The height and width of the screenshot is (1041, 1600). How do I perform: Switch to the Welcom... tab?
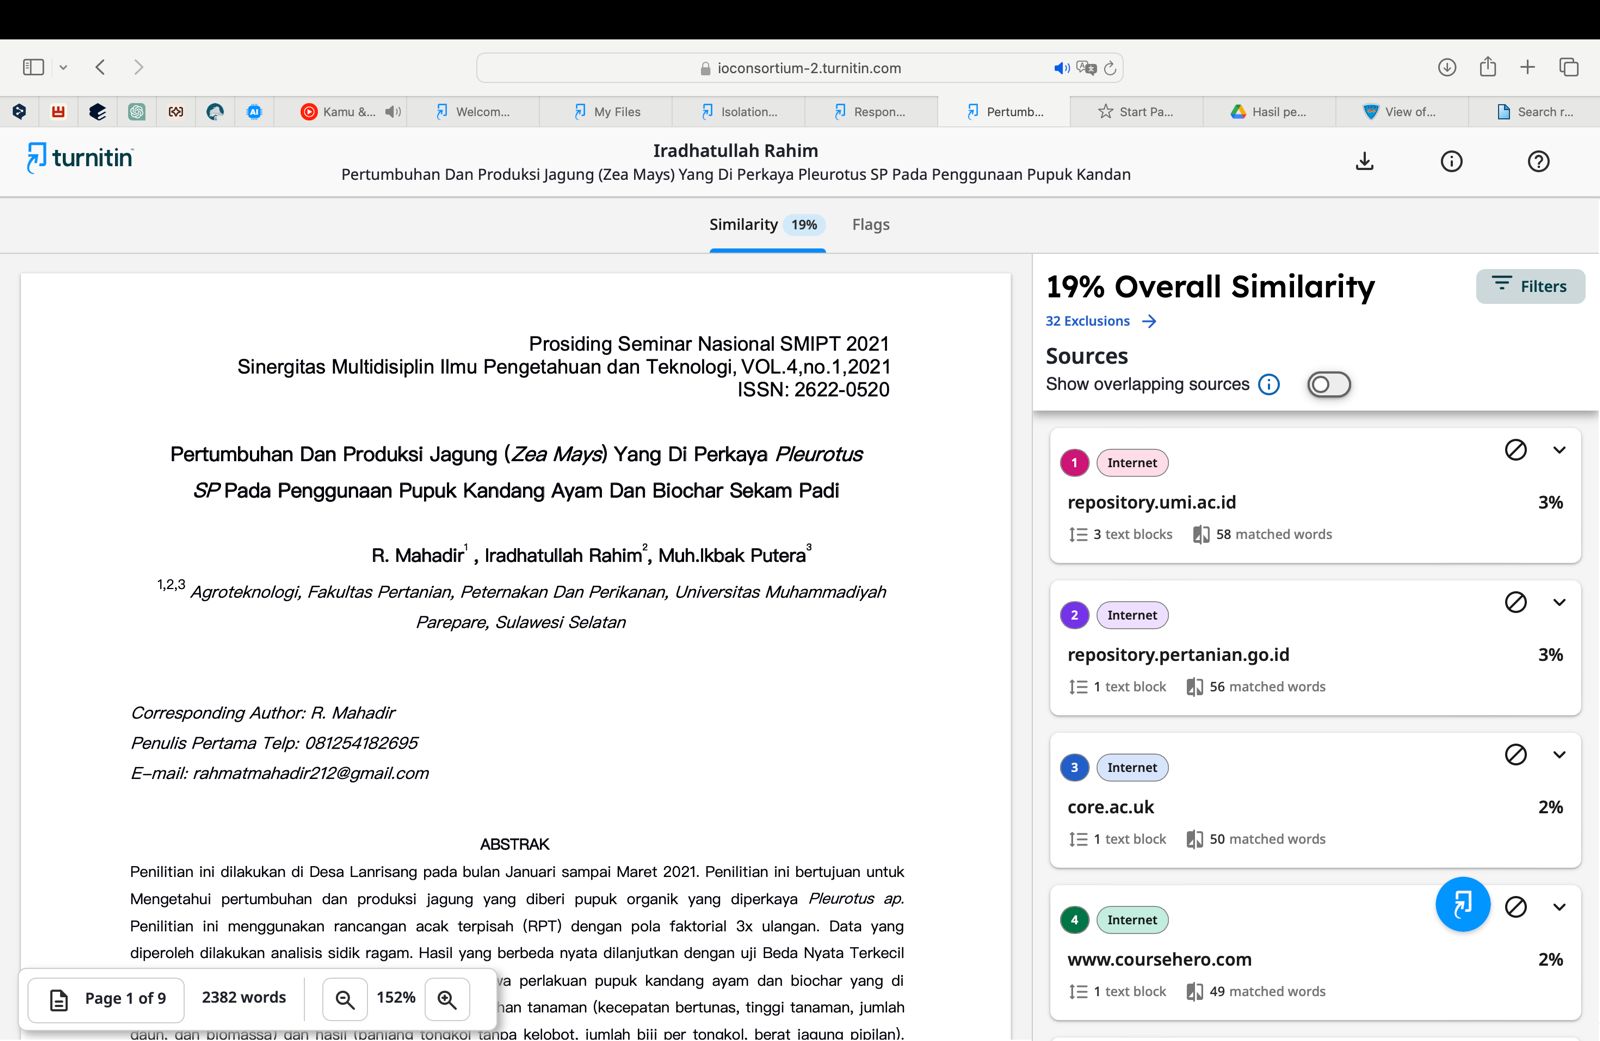pyautogui.click(x=473, y=112)
